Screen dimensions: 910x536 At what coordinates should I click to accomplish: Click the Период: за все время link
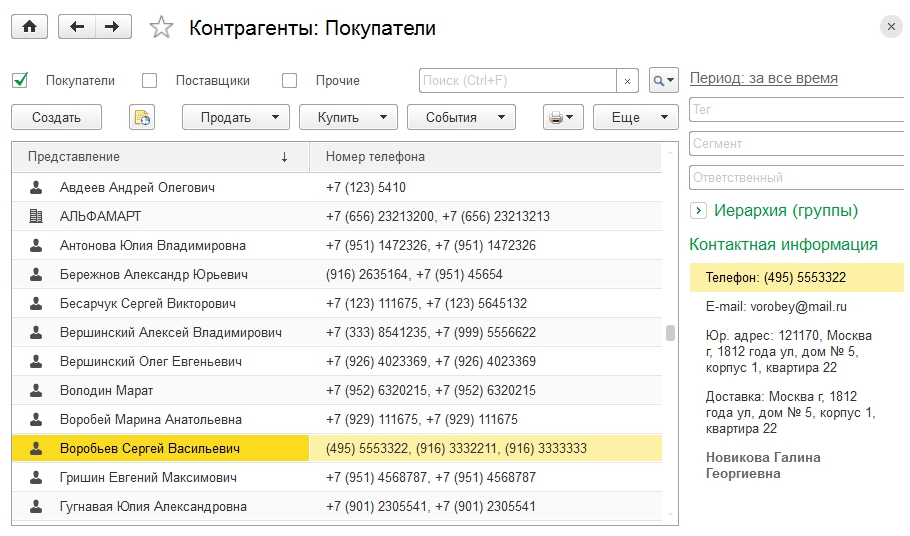coord(763,78)
